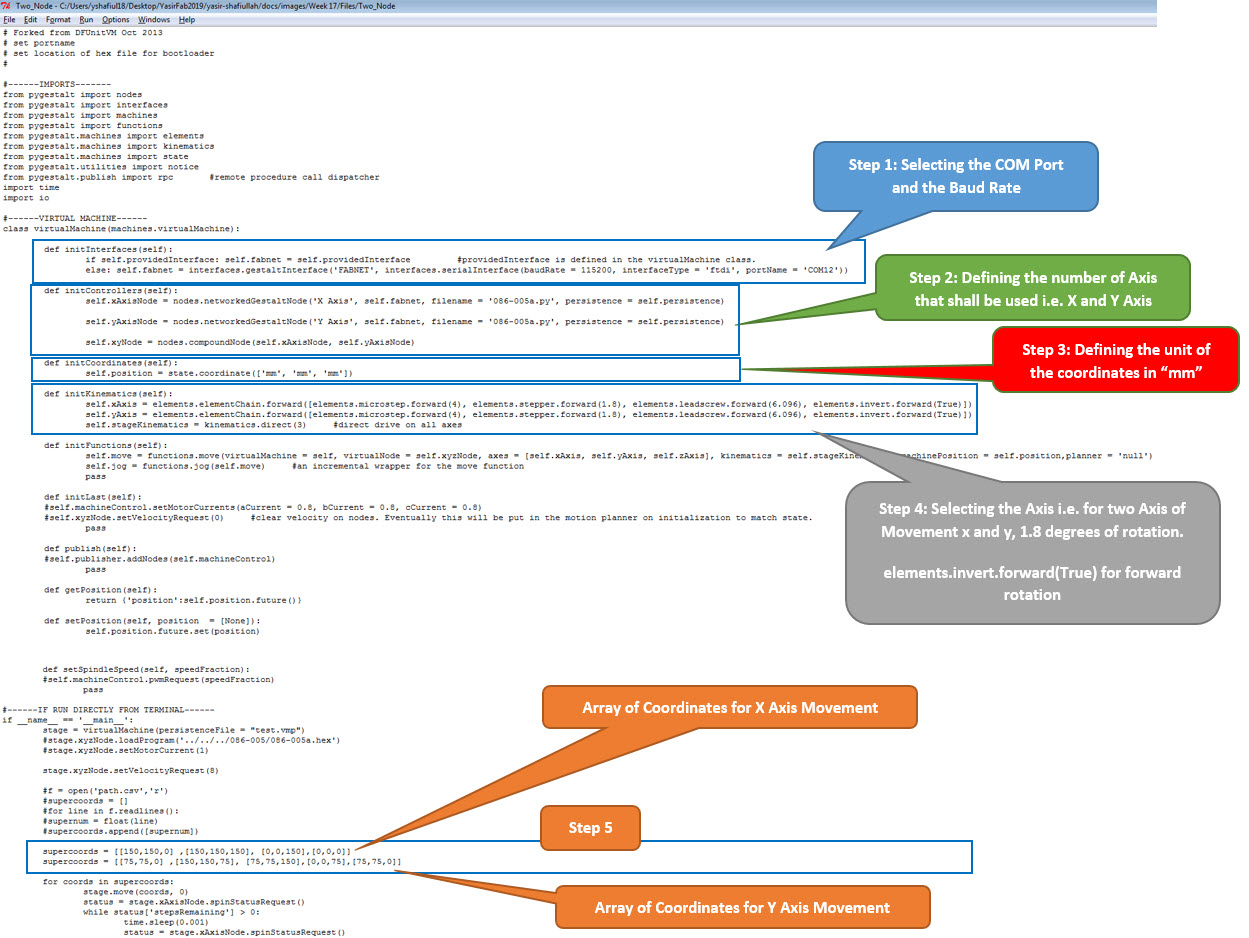Viewport: 1249px width, 938px height.
Task: Click 'from pygestalt.utilities import notice' line
Action: pos(100,167)
